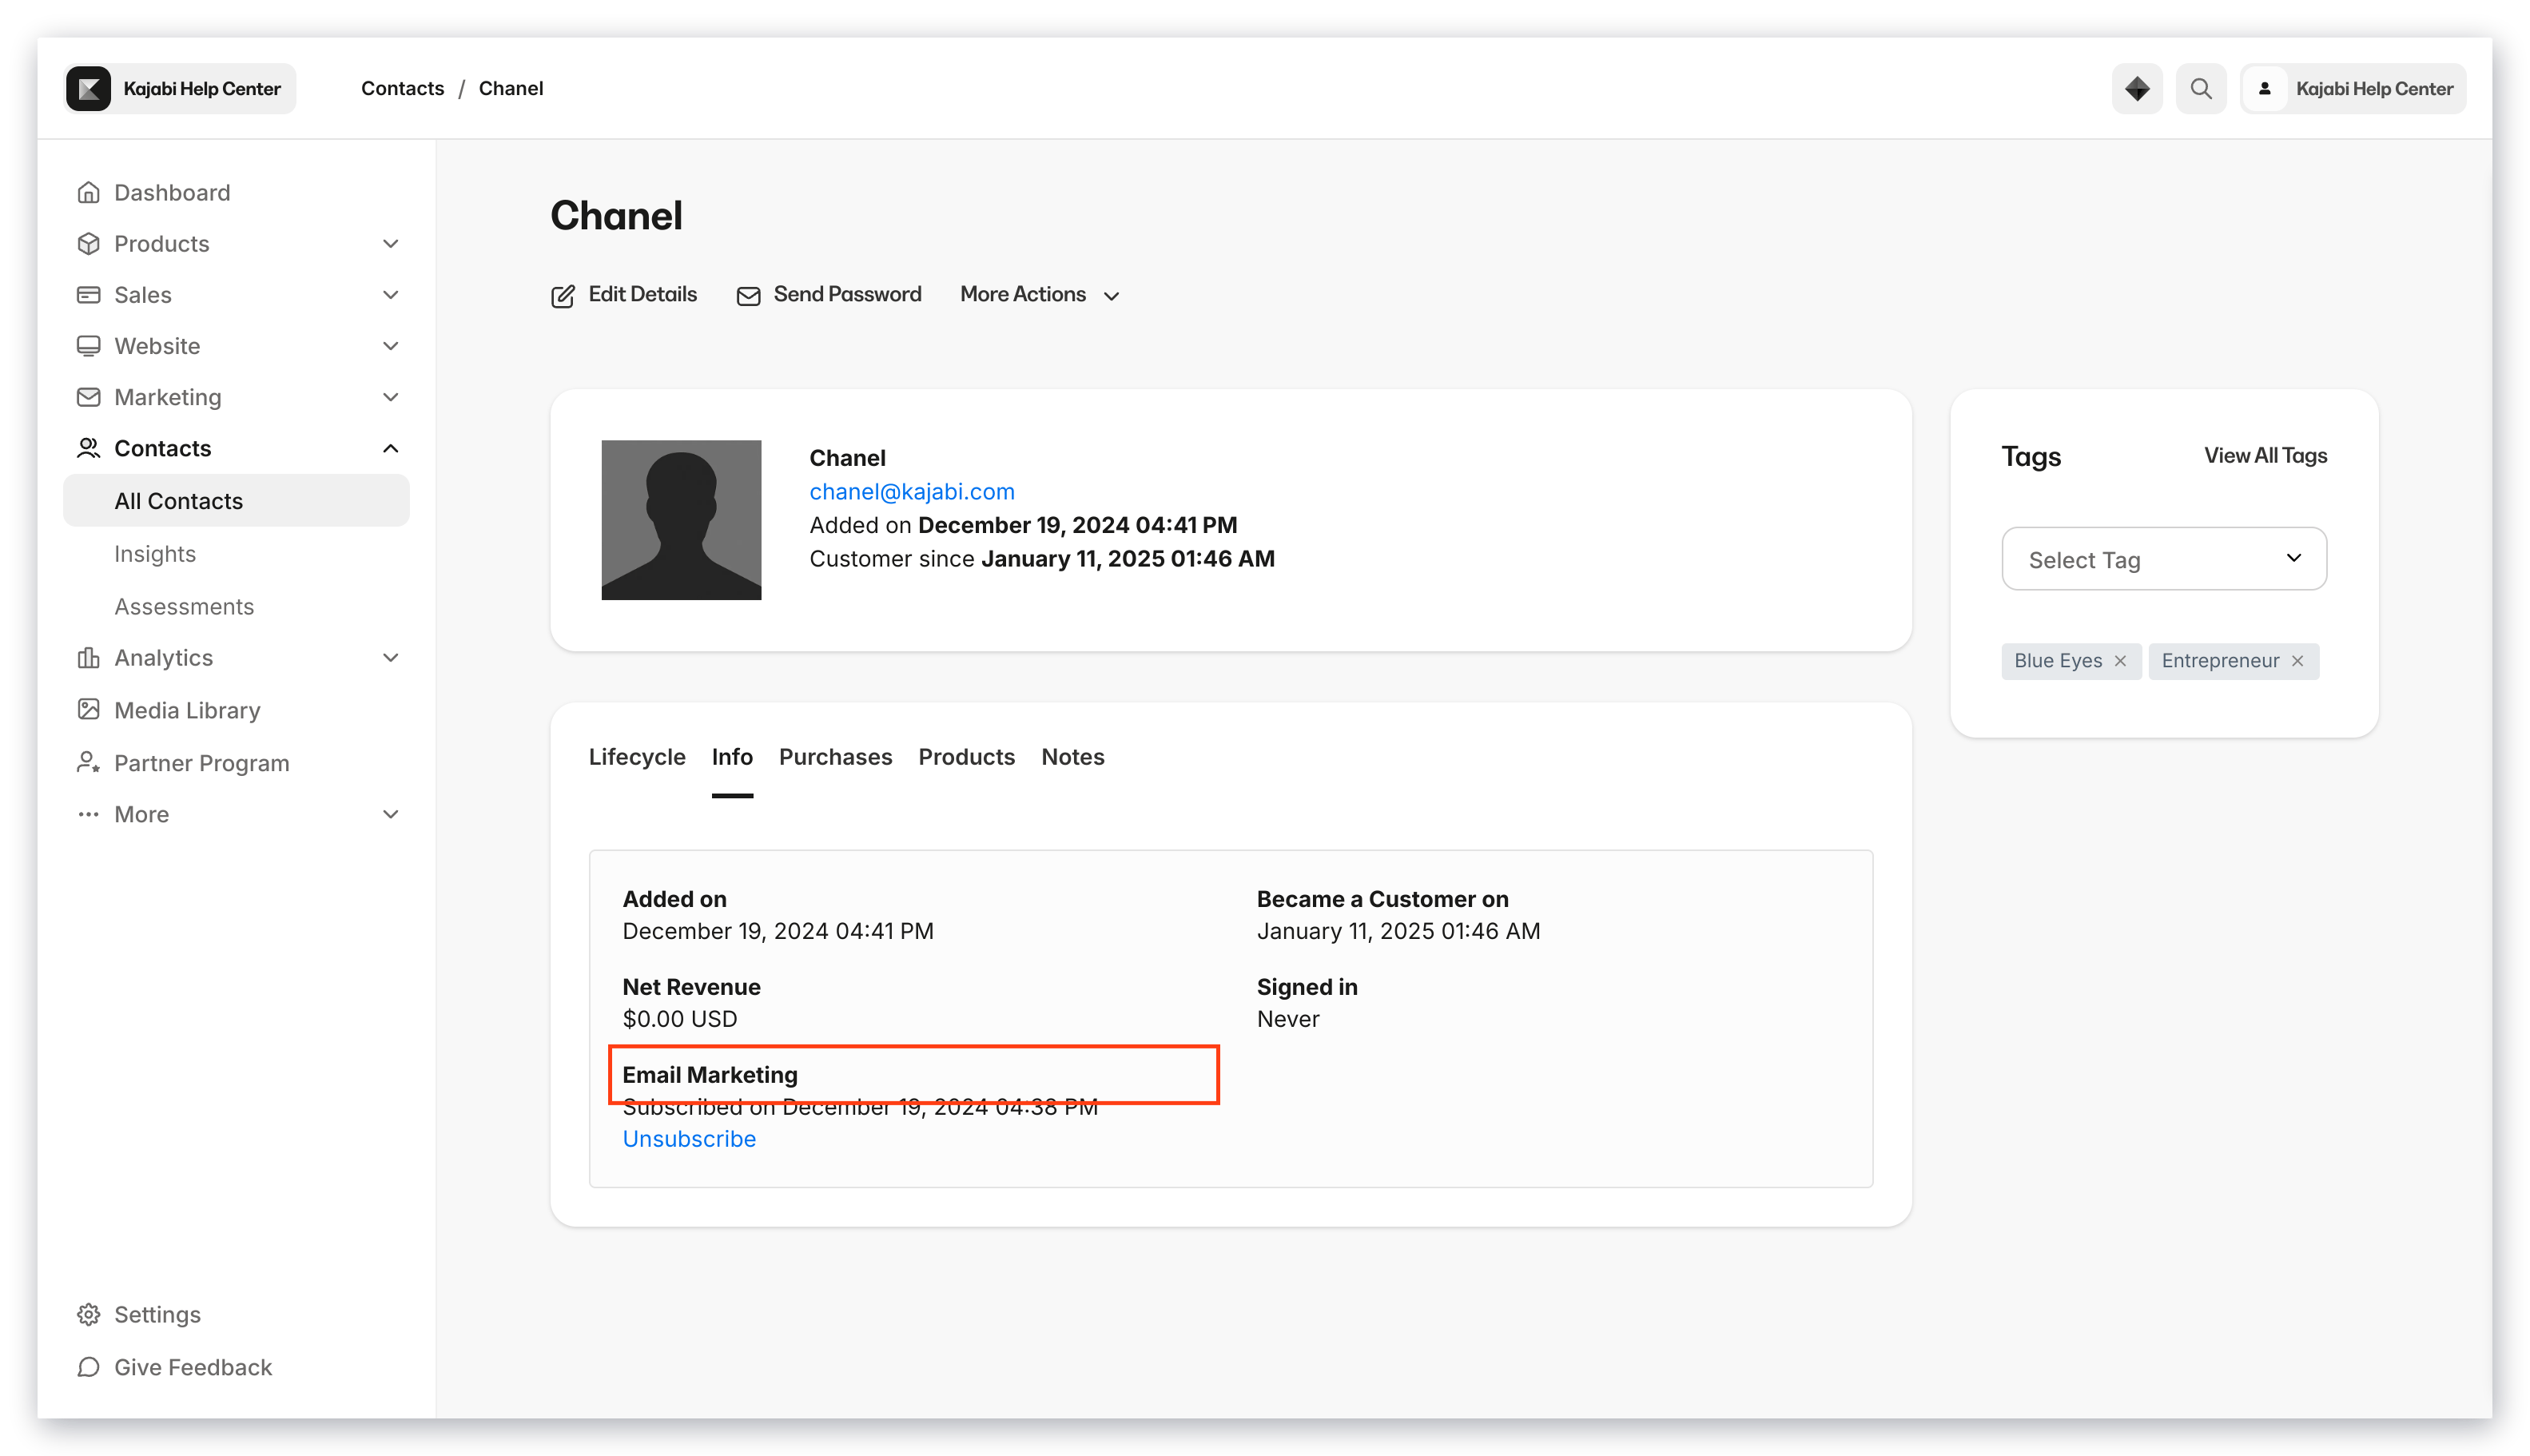The height and width of the screenshot is (1456, 2530).
Task: Click the Analytics chart icon
Action: (88, 657)
